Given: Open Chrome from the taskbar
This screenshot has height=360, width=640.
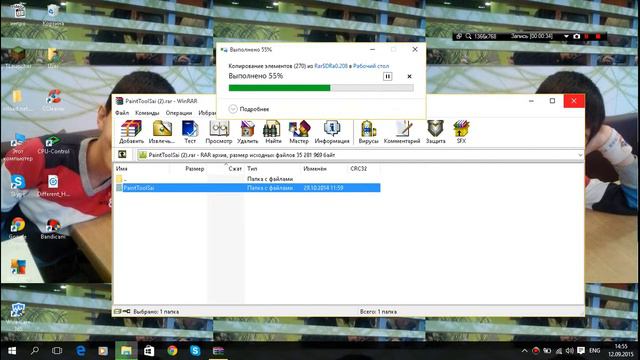Looking at the screenshot, I should click(172, 351).
